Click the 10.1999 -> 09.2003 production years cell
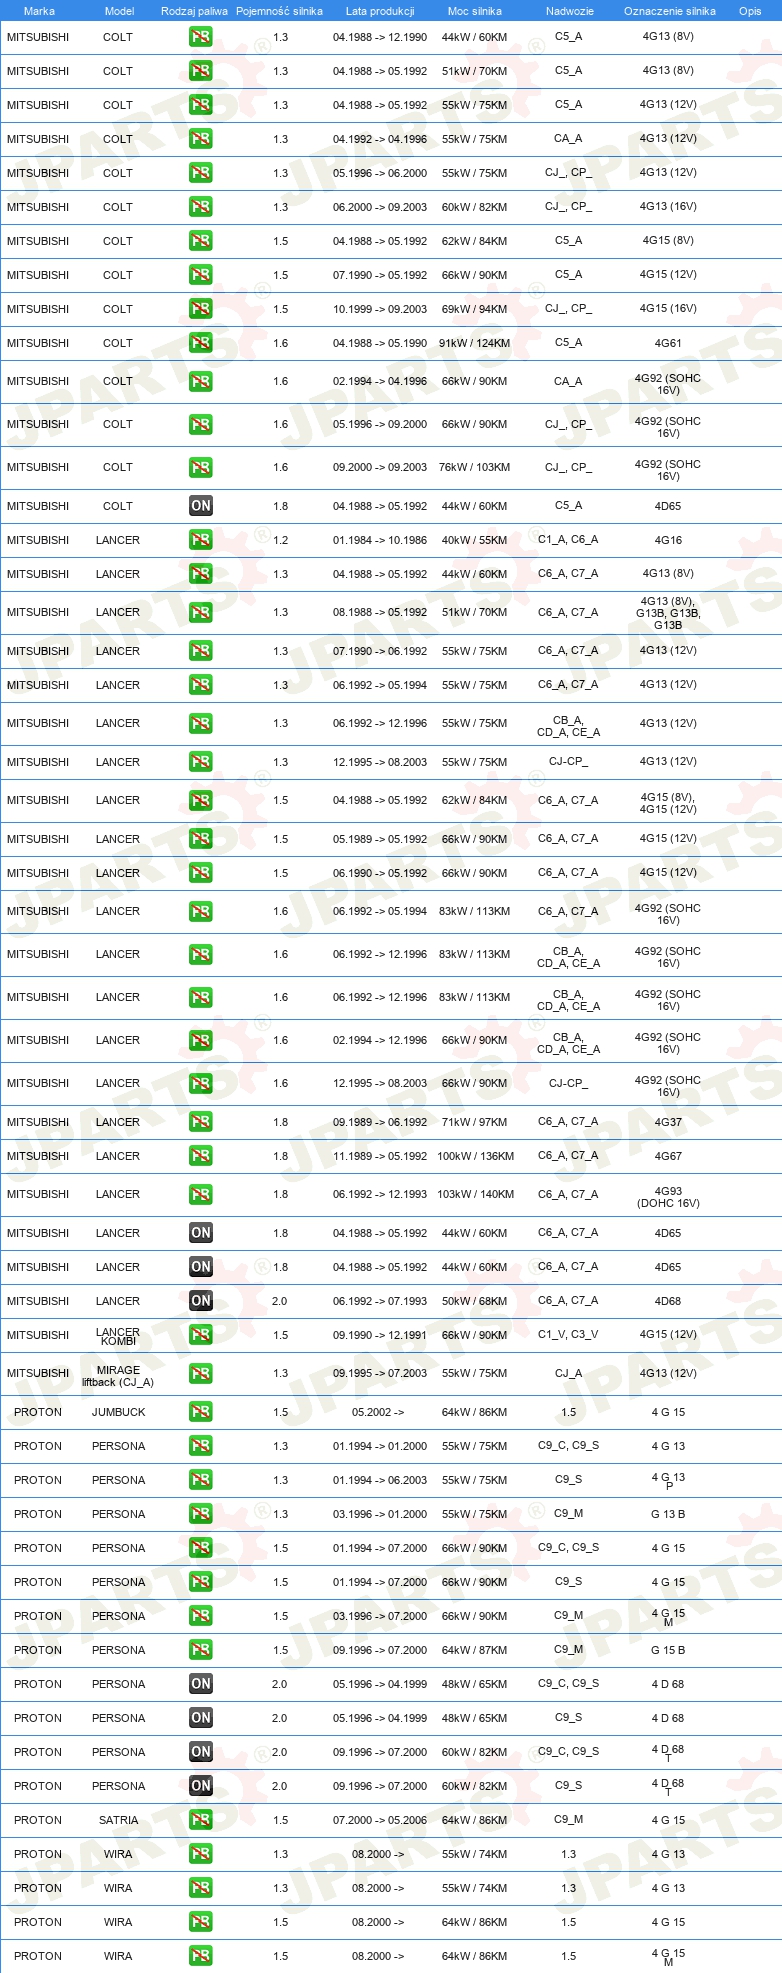The width and height of the screenshot is (782, 1973). point(380,309)
